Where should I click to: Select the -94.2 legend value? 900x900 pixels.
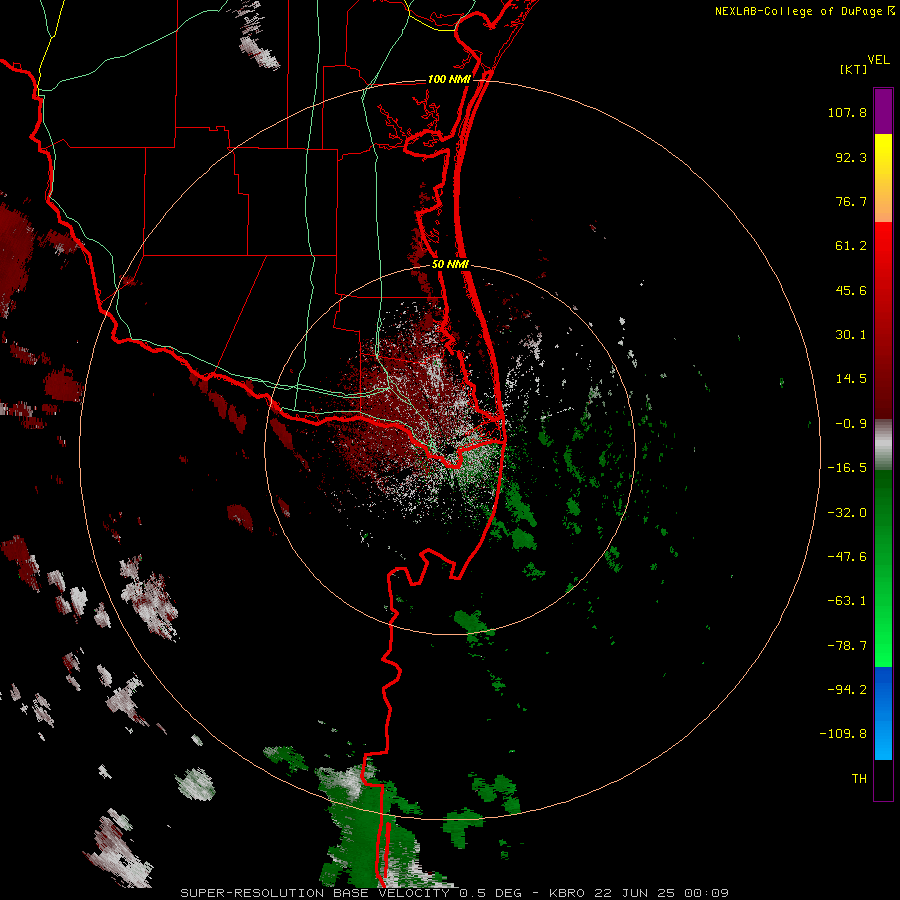[x=847, y=690]
